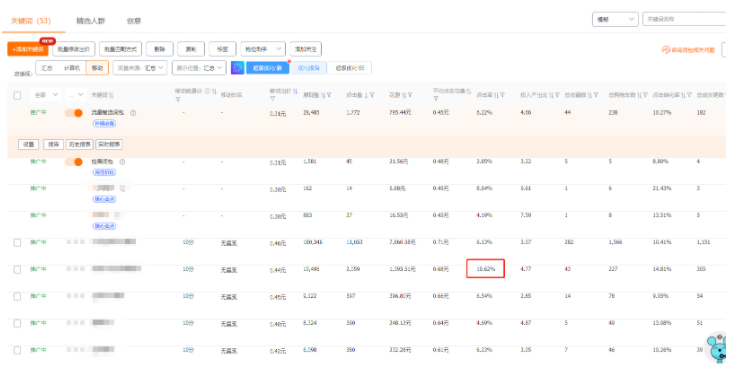Screen dimensions: 731x379
Task: Click the info icon next to 移动质量分
Action: click(x=207, y=91)
